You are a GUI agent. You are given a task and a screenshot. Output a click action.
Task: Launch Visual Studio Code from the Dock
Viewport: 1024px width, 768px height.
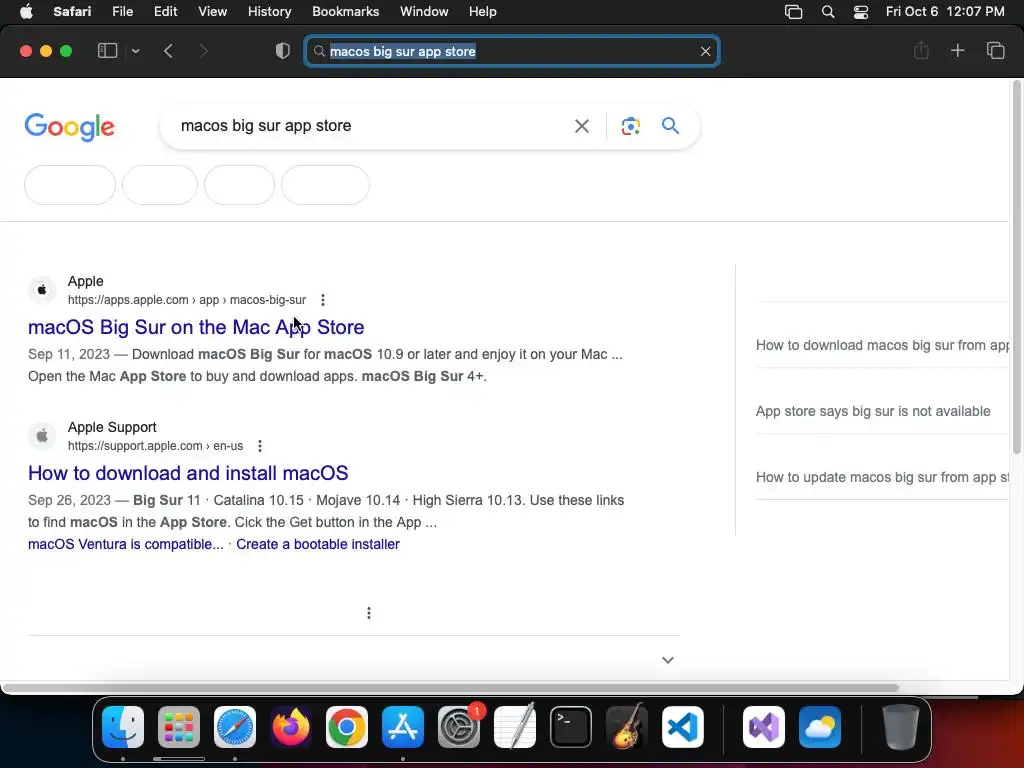[x=682, y=726]
